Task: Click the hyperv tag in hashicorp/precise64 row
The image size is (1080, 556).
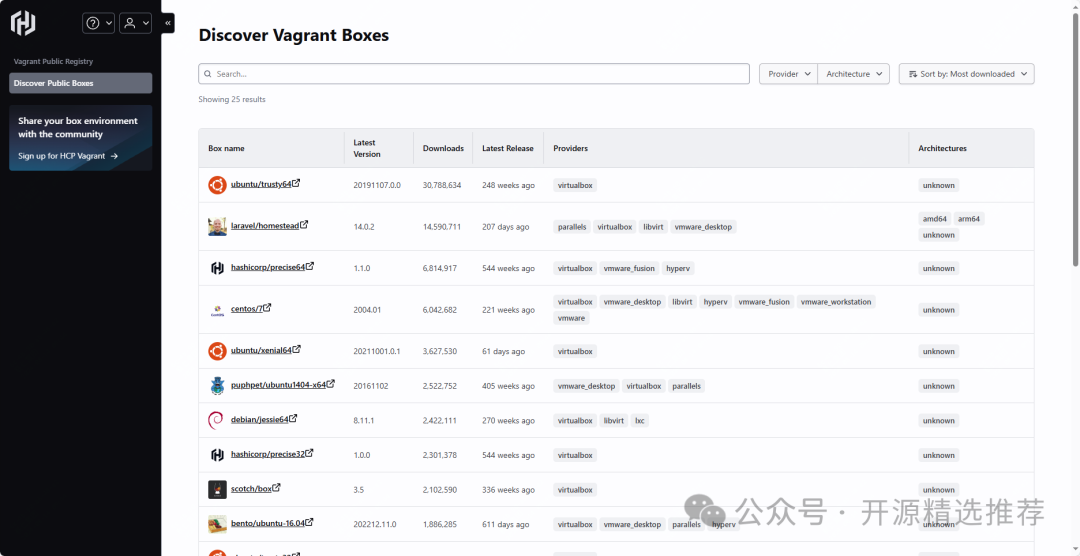Action: (678, 268)
